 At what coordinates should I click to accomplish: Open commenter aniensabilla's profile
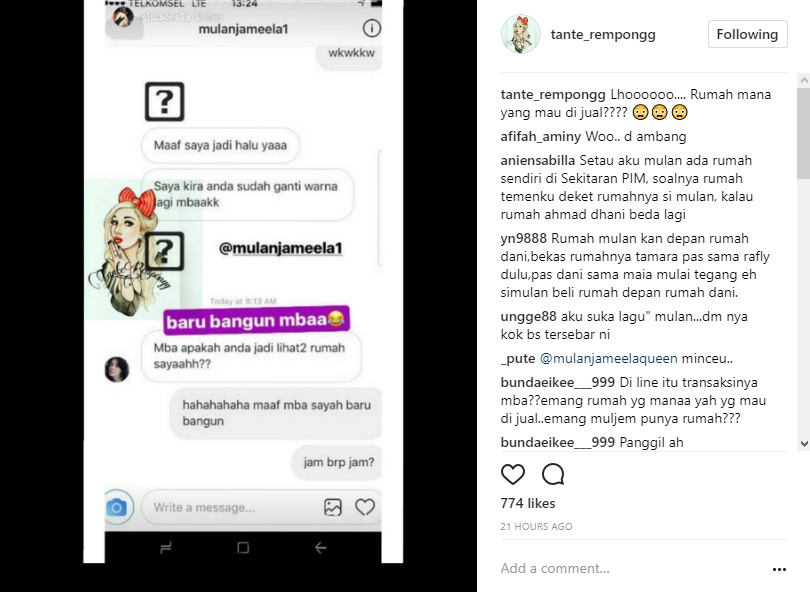click(537, 161)
